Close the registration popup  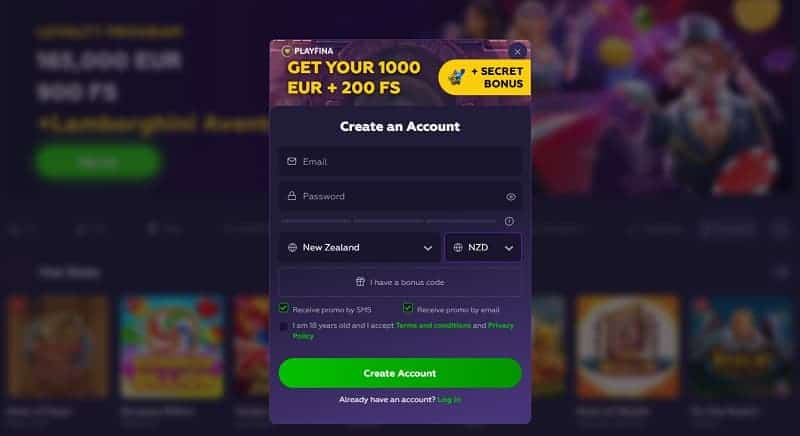click(x=517, y=52)
